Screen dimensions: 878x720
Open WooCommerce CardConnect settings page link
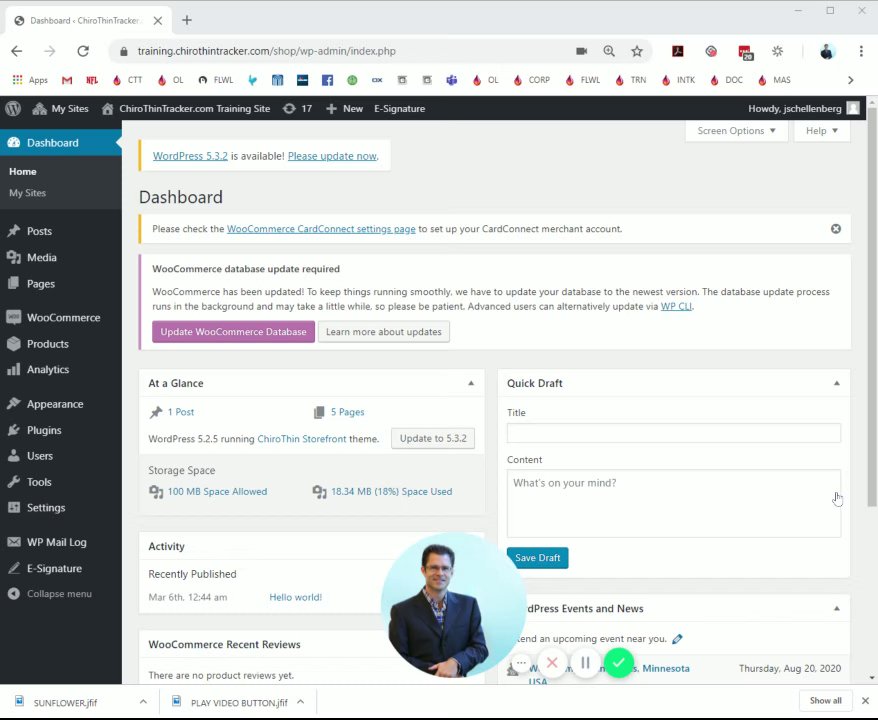tap(321, 229)
